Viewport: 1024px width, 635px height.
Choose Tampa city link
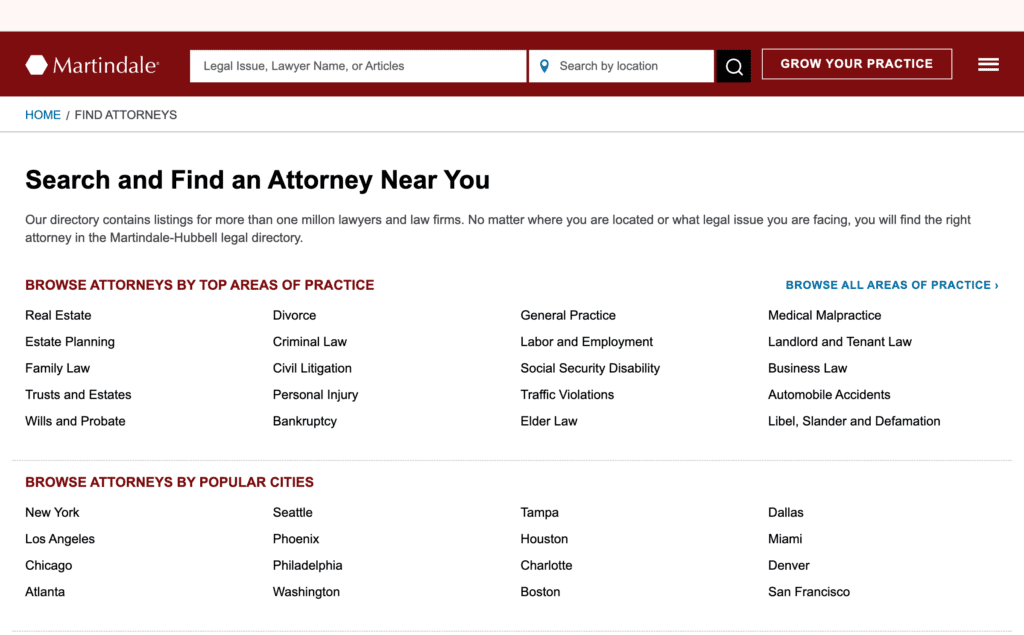coord(539,513)
